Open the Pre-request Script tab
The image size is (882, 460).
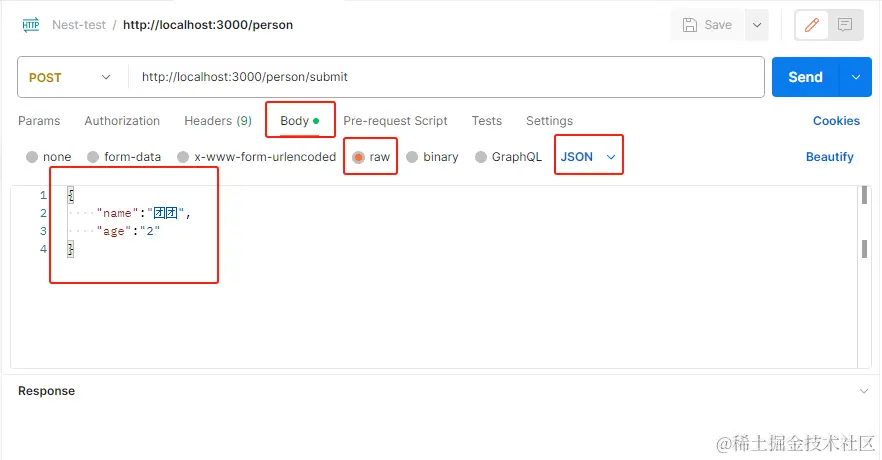[395, 121]
